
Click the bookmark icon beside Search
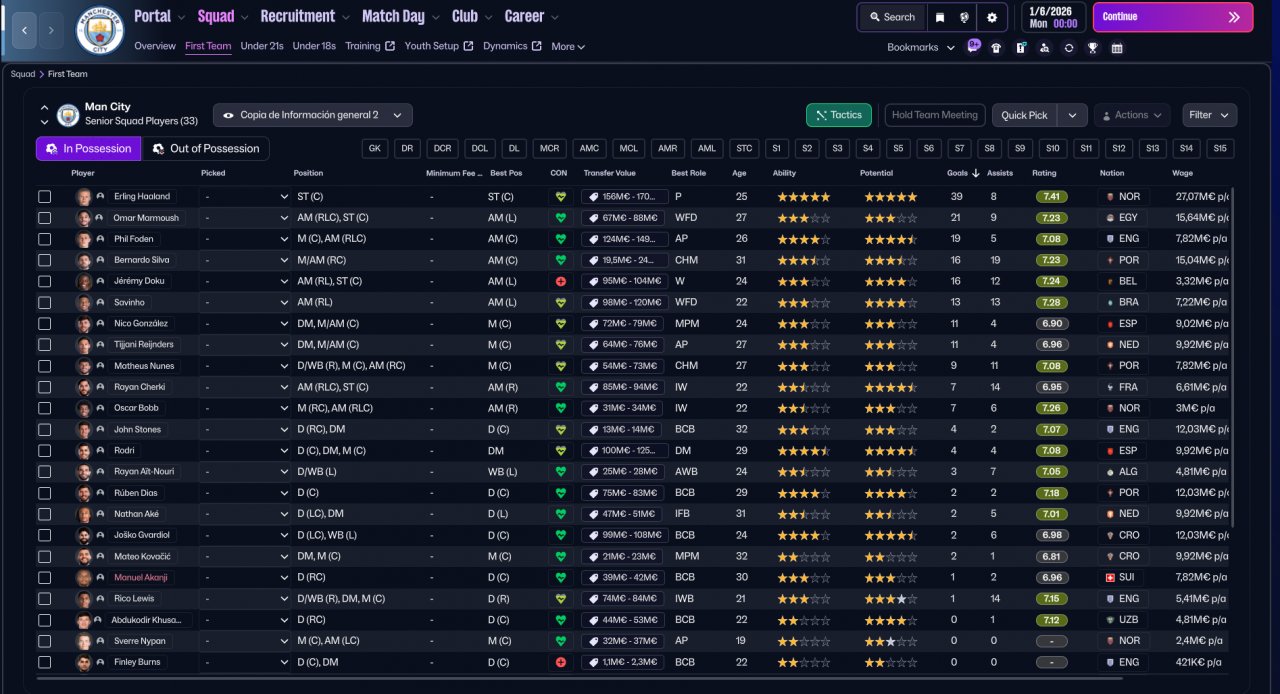[x=940, y=17]
